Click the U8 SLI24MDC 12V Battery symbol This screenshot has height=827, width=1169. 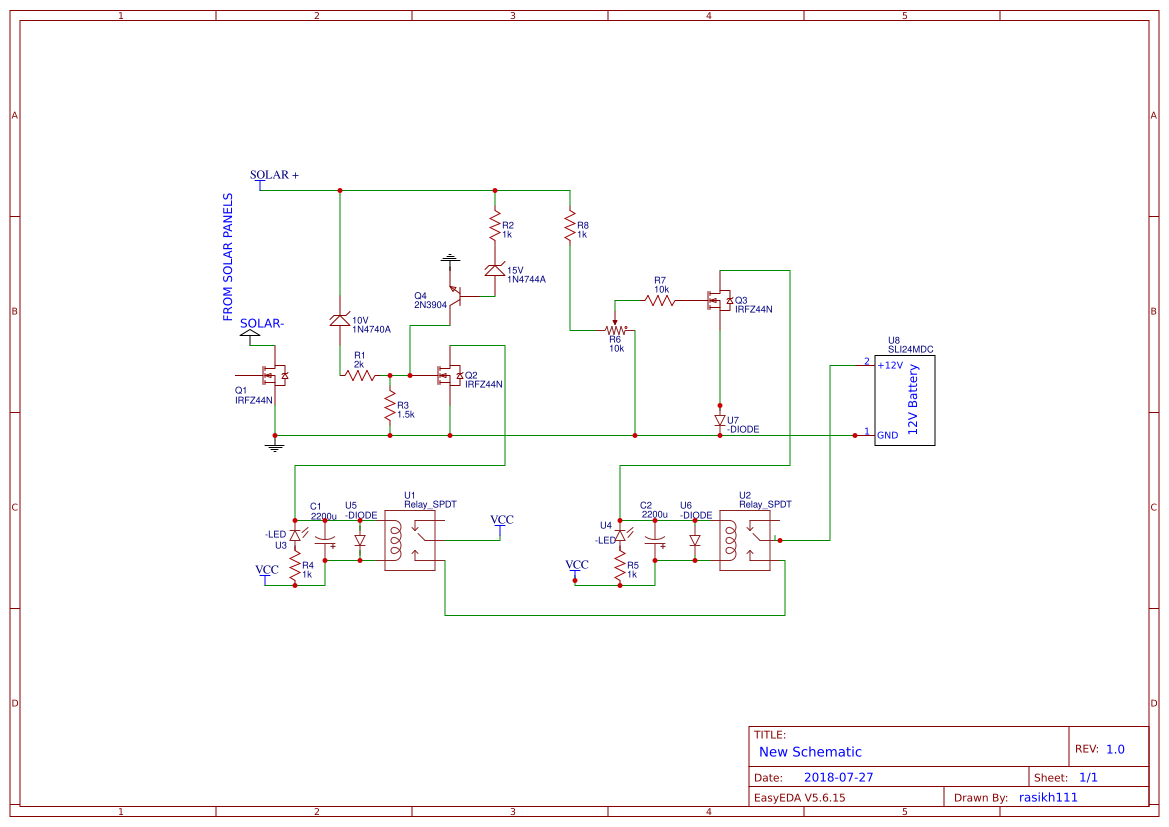click(x=905, y=400)
